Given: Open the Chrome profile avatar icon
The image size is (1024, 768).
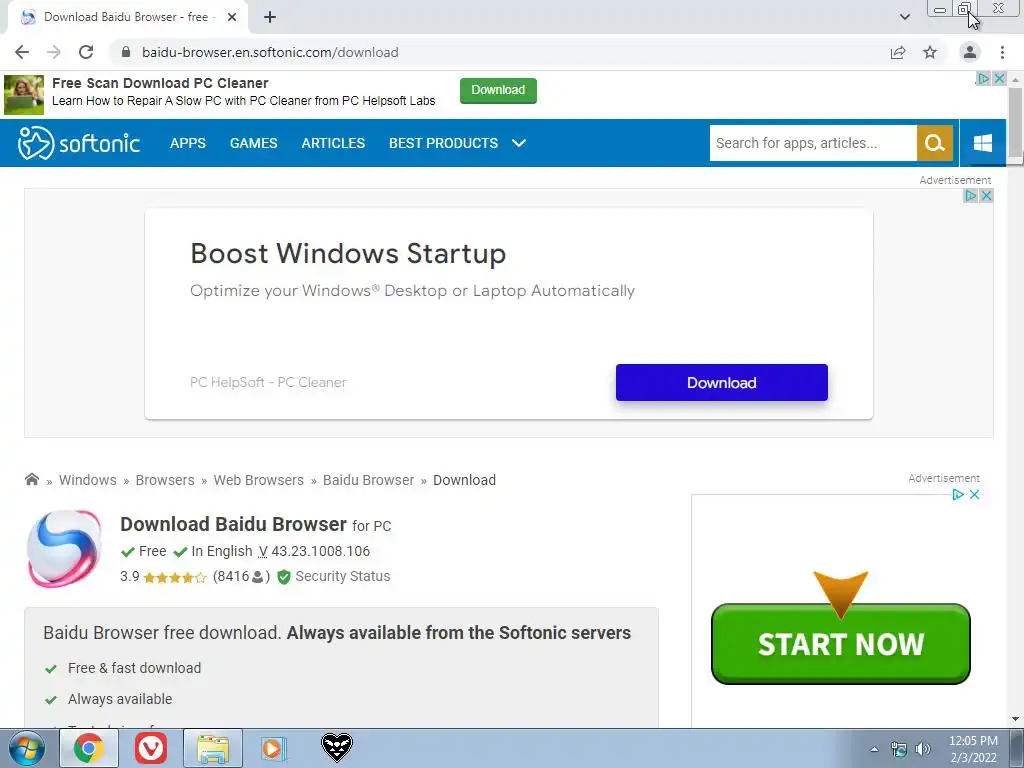Looking at the screenshot, I should 970,52.
